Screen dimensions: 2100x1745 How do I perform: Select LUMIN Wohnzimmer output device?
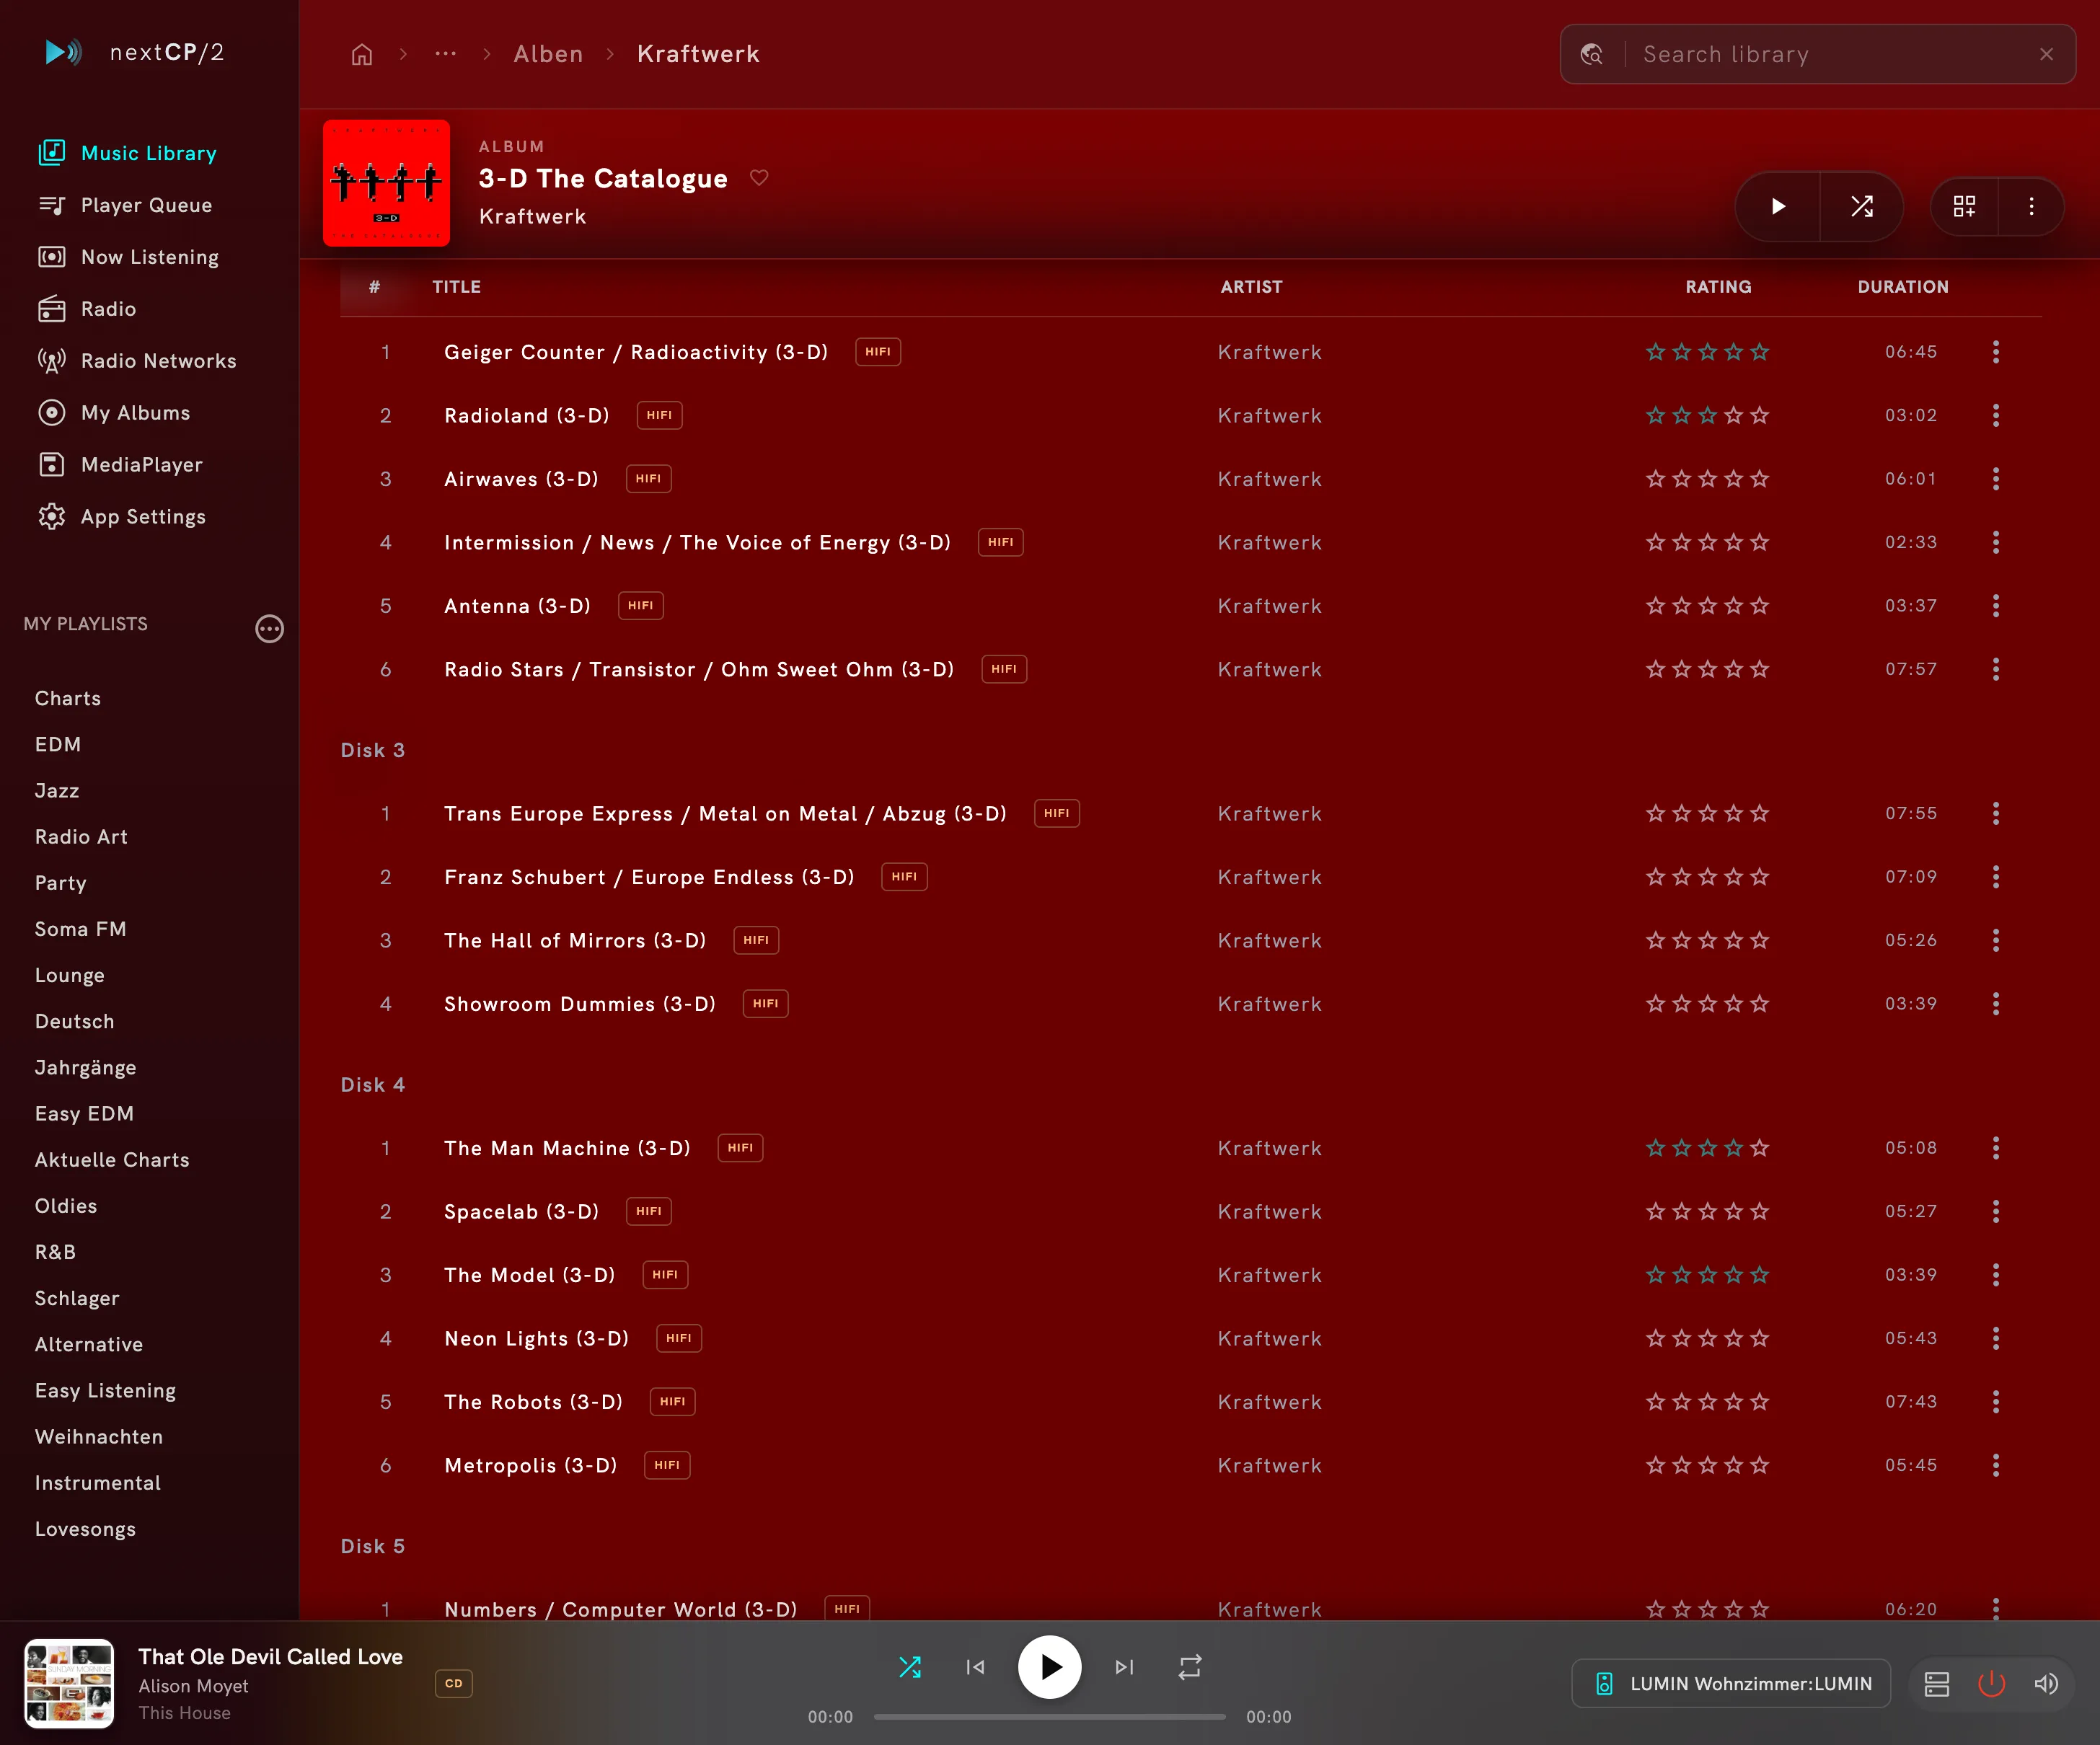(1732, 1683)
